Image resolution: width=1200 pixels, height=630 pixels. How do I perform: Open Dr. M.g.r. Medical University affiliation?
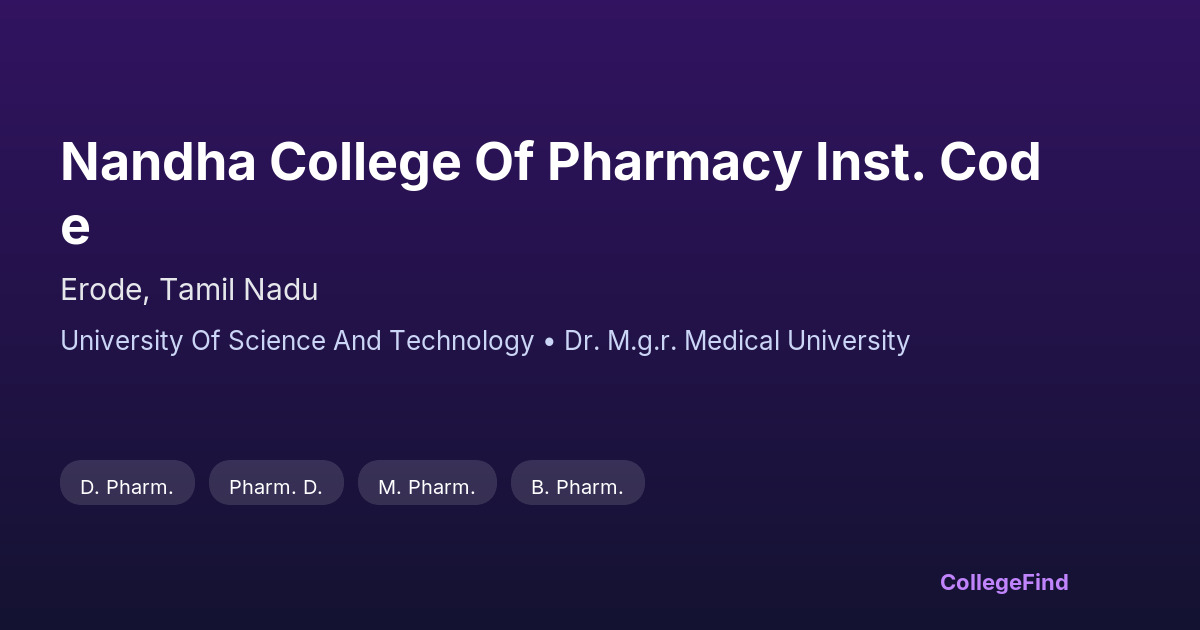click(737, 341)
